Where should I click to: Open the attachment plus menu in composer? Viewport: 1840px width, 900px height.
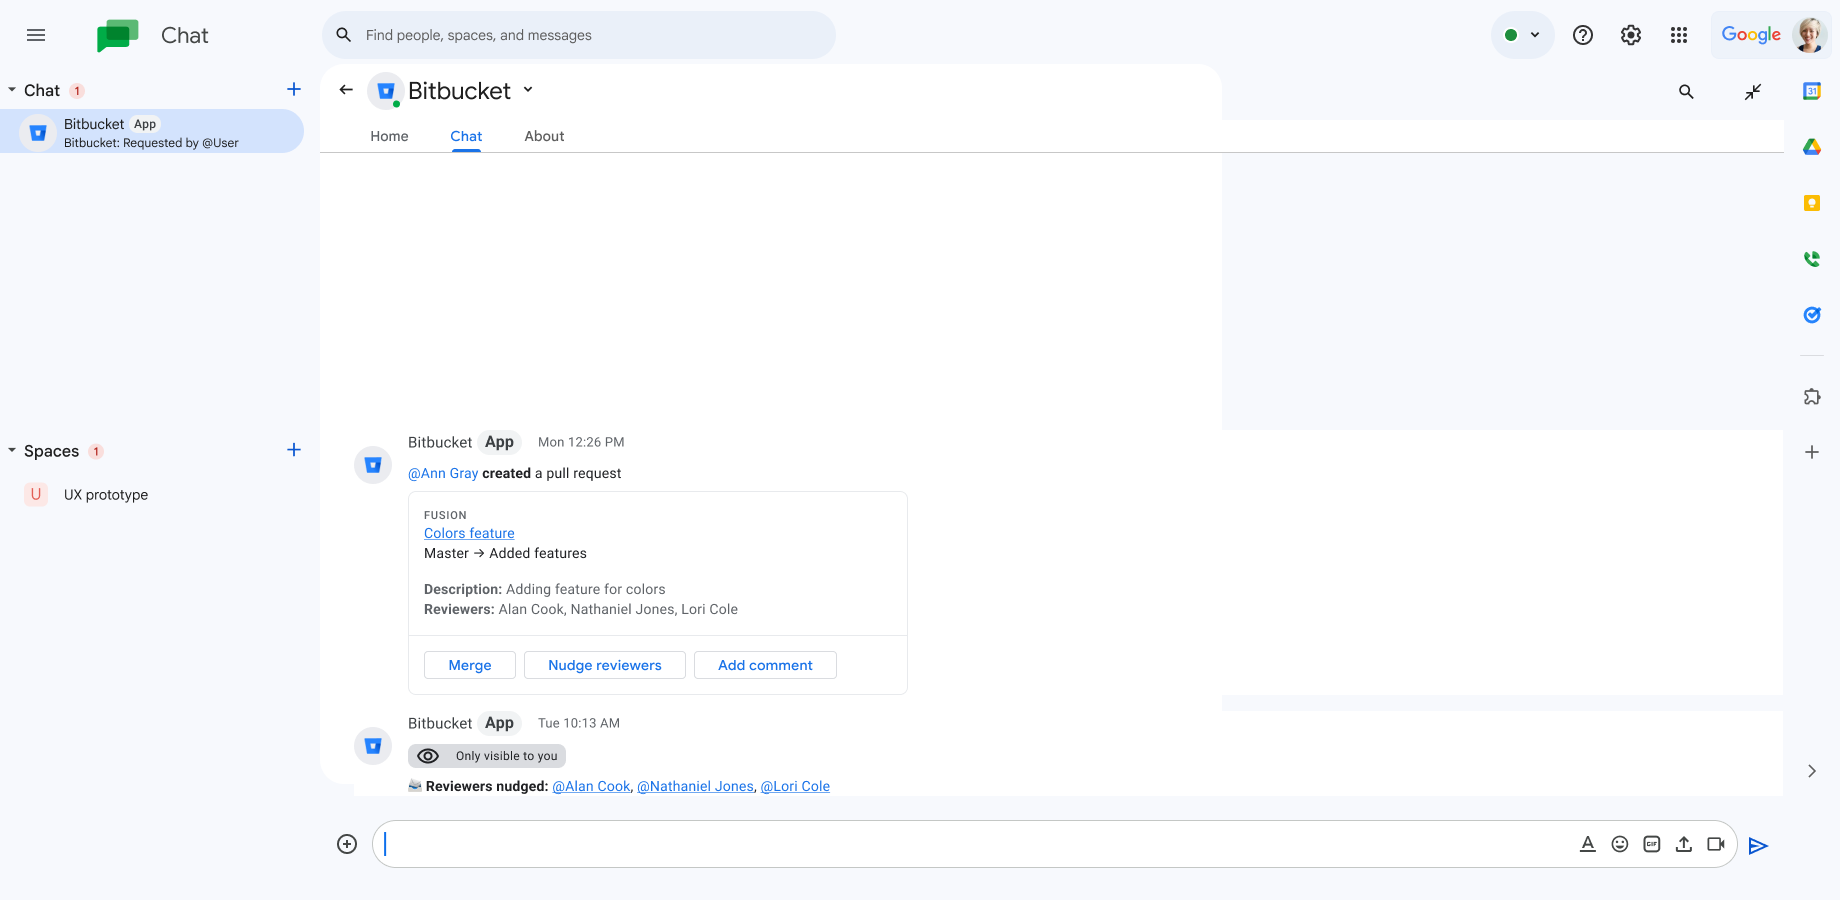point(347,844)
